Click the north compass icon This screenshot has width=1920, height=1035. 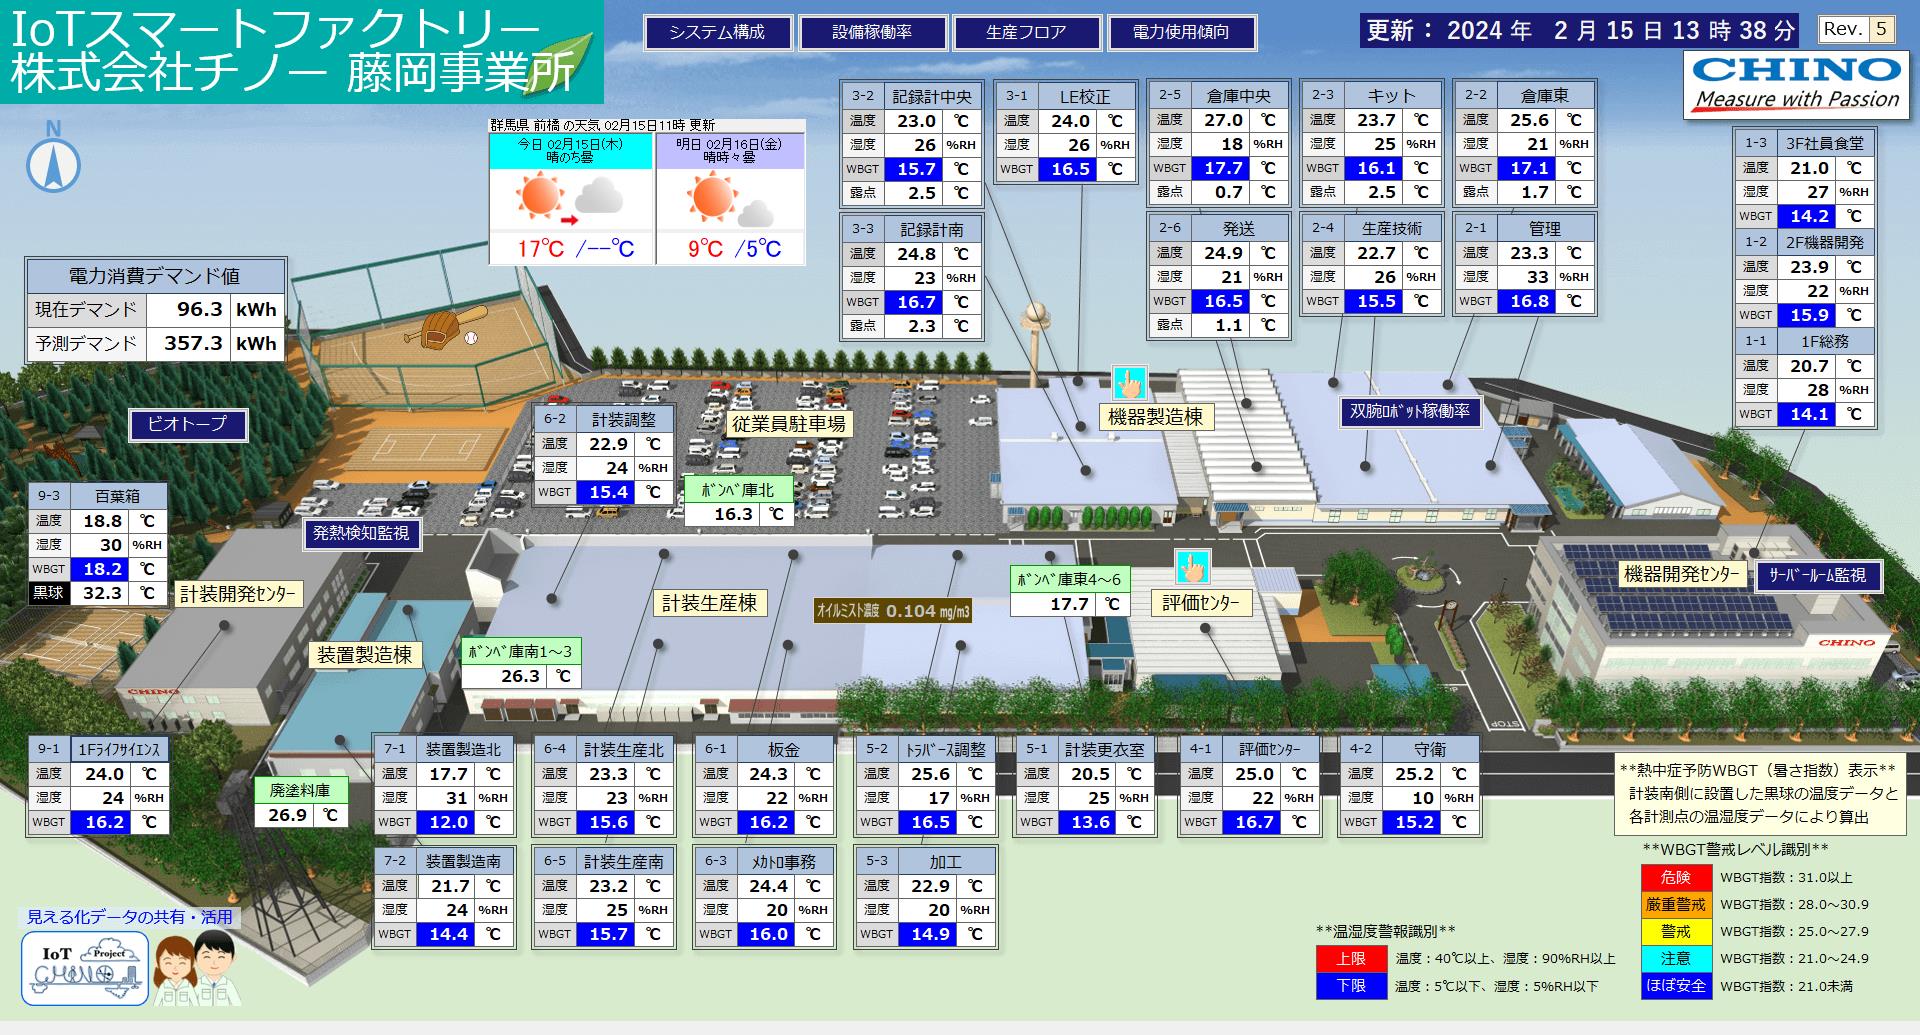pyautogui.click(x=53, y=156)
